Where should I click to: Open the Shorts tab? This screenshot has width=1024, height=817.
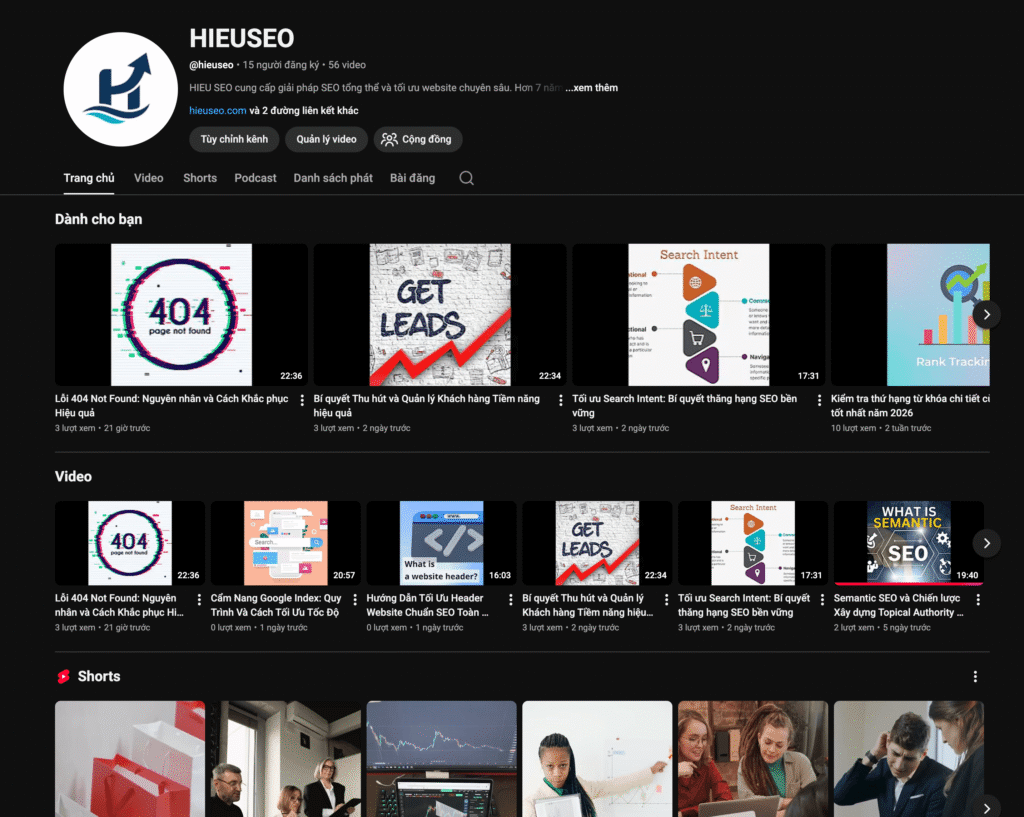[200, 178]
